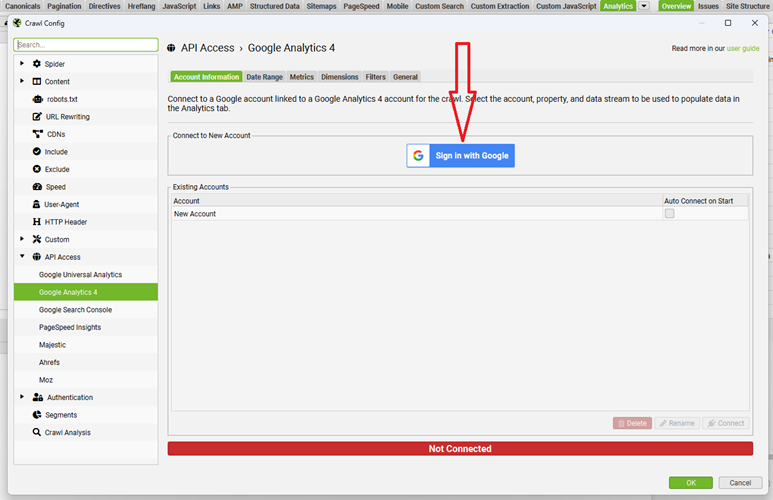This screenshot has width=773, height=500.
Task: Click the Crawl Analysis magnifier icon
Action: [x=36, y=432]
